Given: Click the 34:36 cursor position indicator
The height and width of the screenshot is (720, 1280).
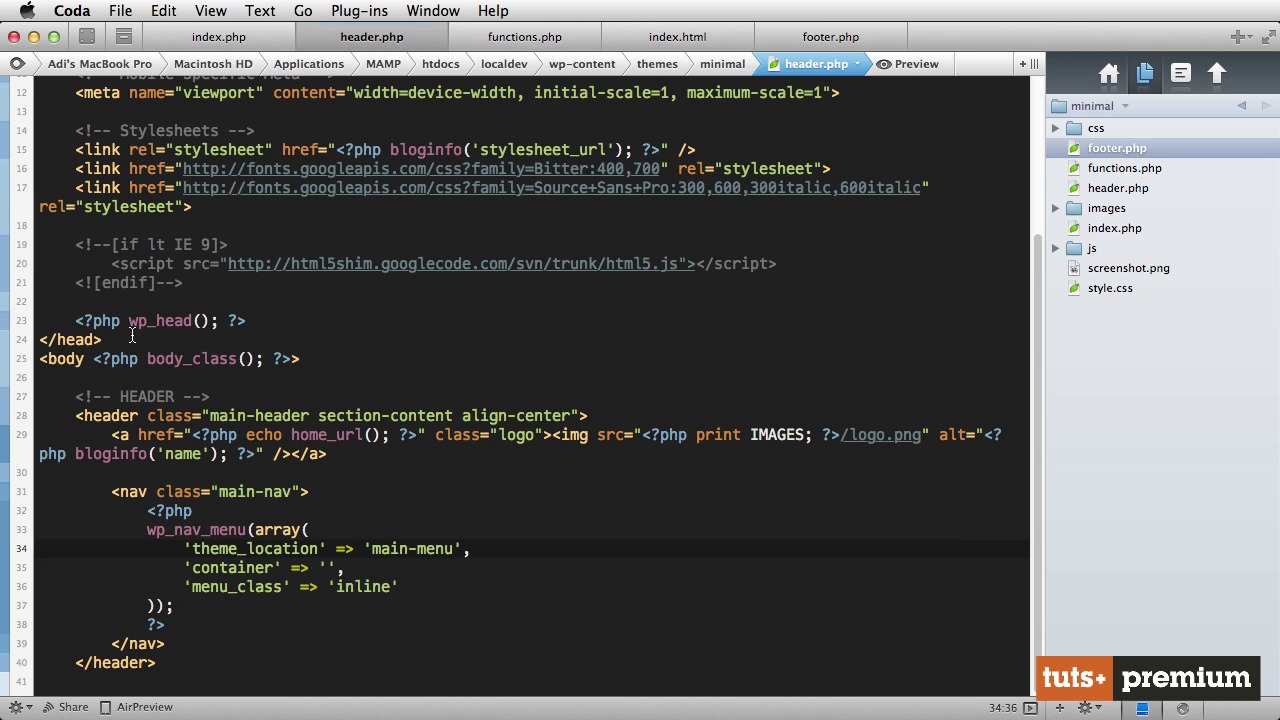Looking at the screenshot, I should pos(1003,708).
